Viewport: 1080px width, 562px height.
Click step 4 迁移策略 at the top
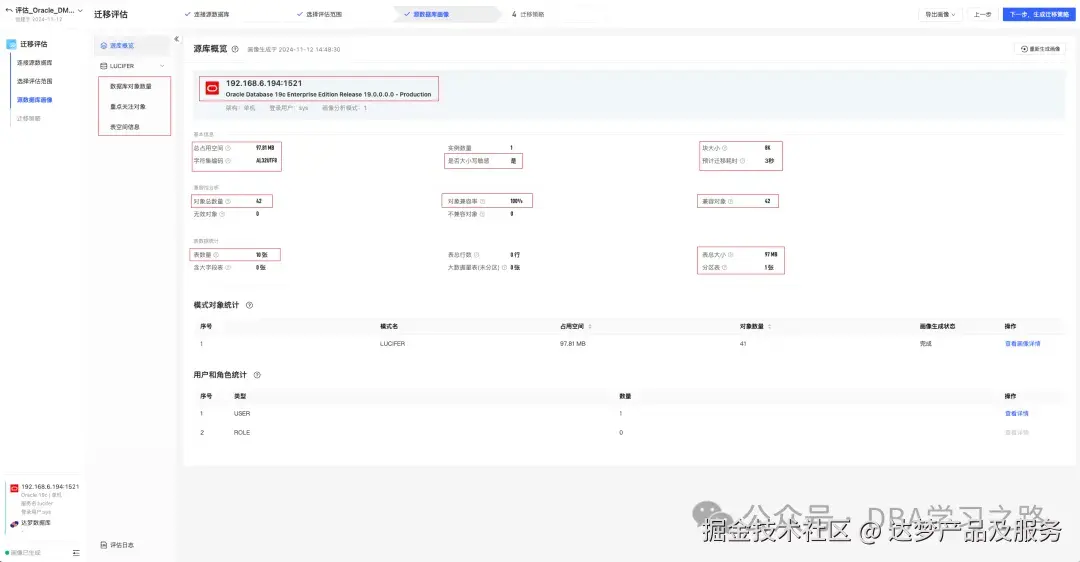tap(528, 14)
